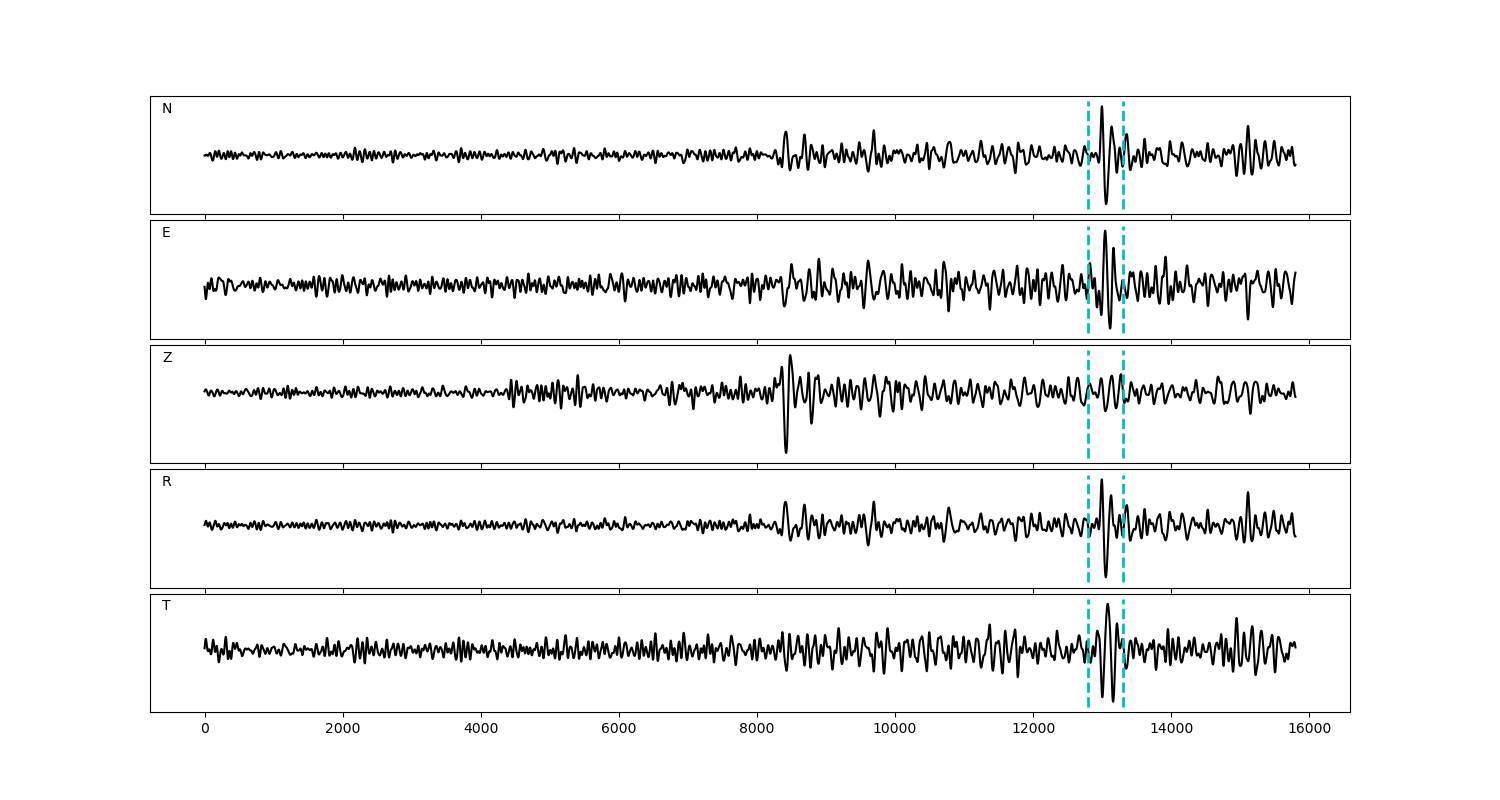The width and height of the screenshot is (1500, 800).
Task: Select the Z component panel label
Action: [167, 358]
